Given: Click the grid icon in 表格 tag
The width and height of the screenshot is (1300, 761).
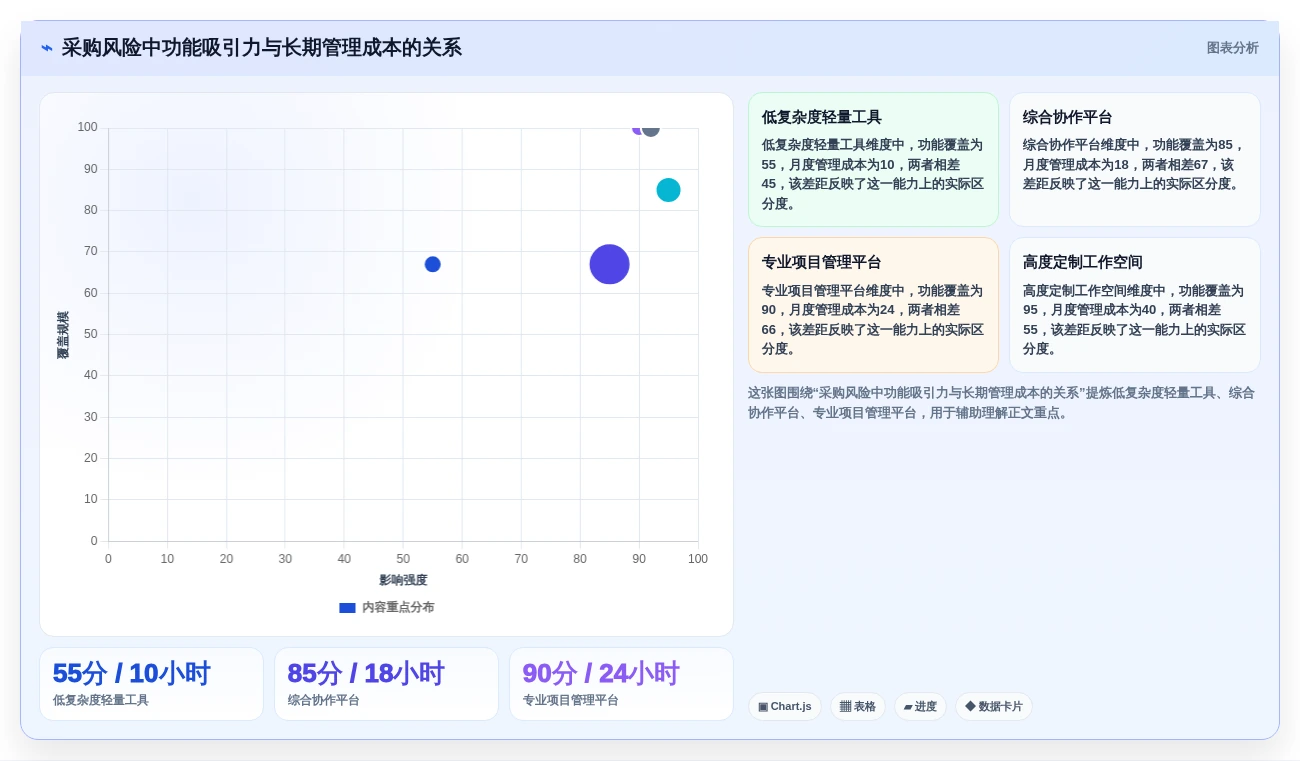Looking at the screenshot, I should (x=845, y=707).
